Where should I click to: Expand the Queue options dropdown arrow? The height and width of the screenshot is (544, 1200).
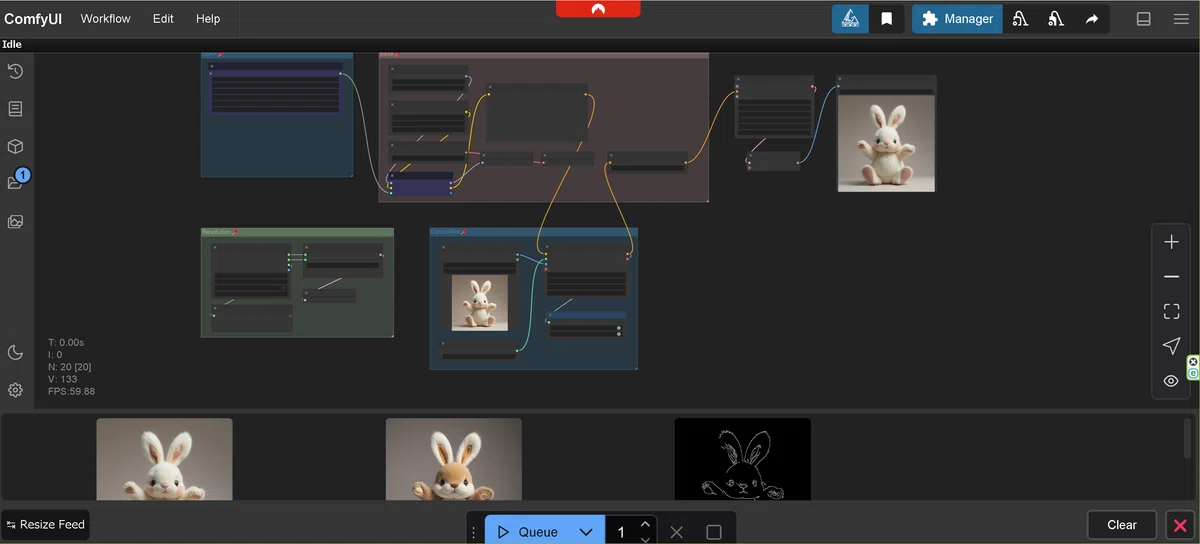point(586,531)
